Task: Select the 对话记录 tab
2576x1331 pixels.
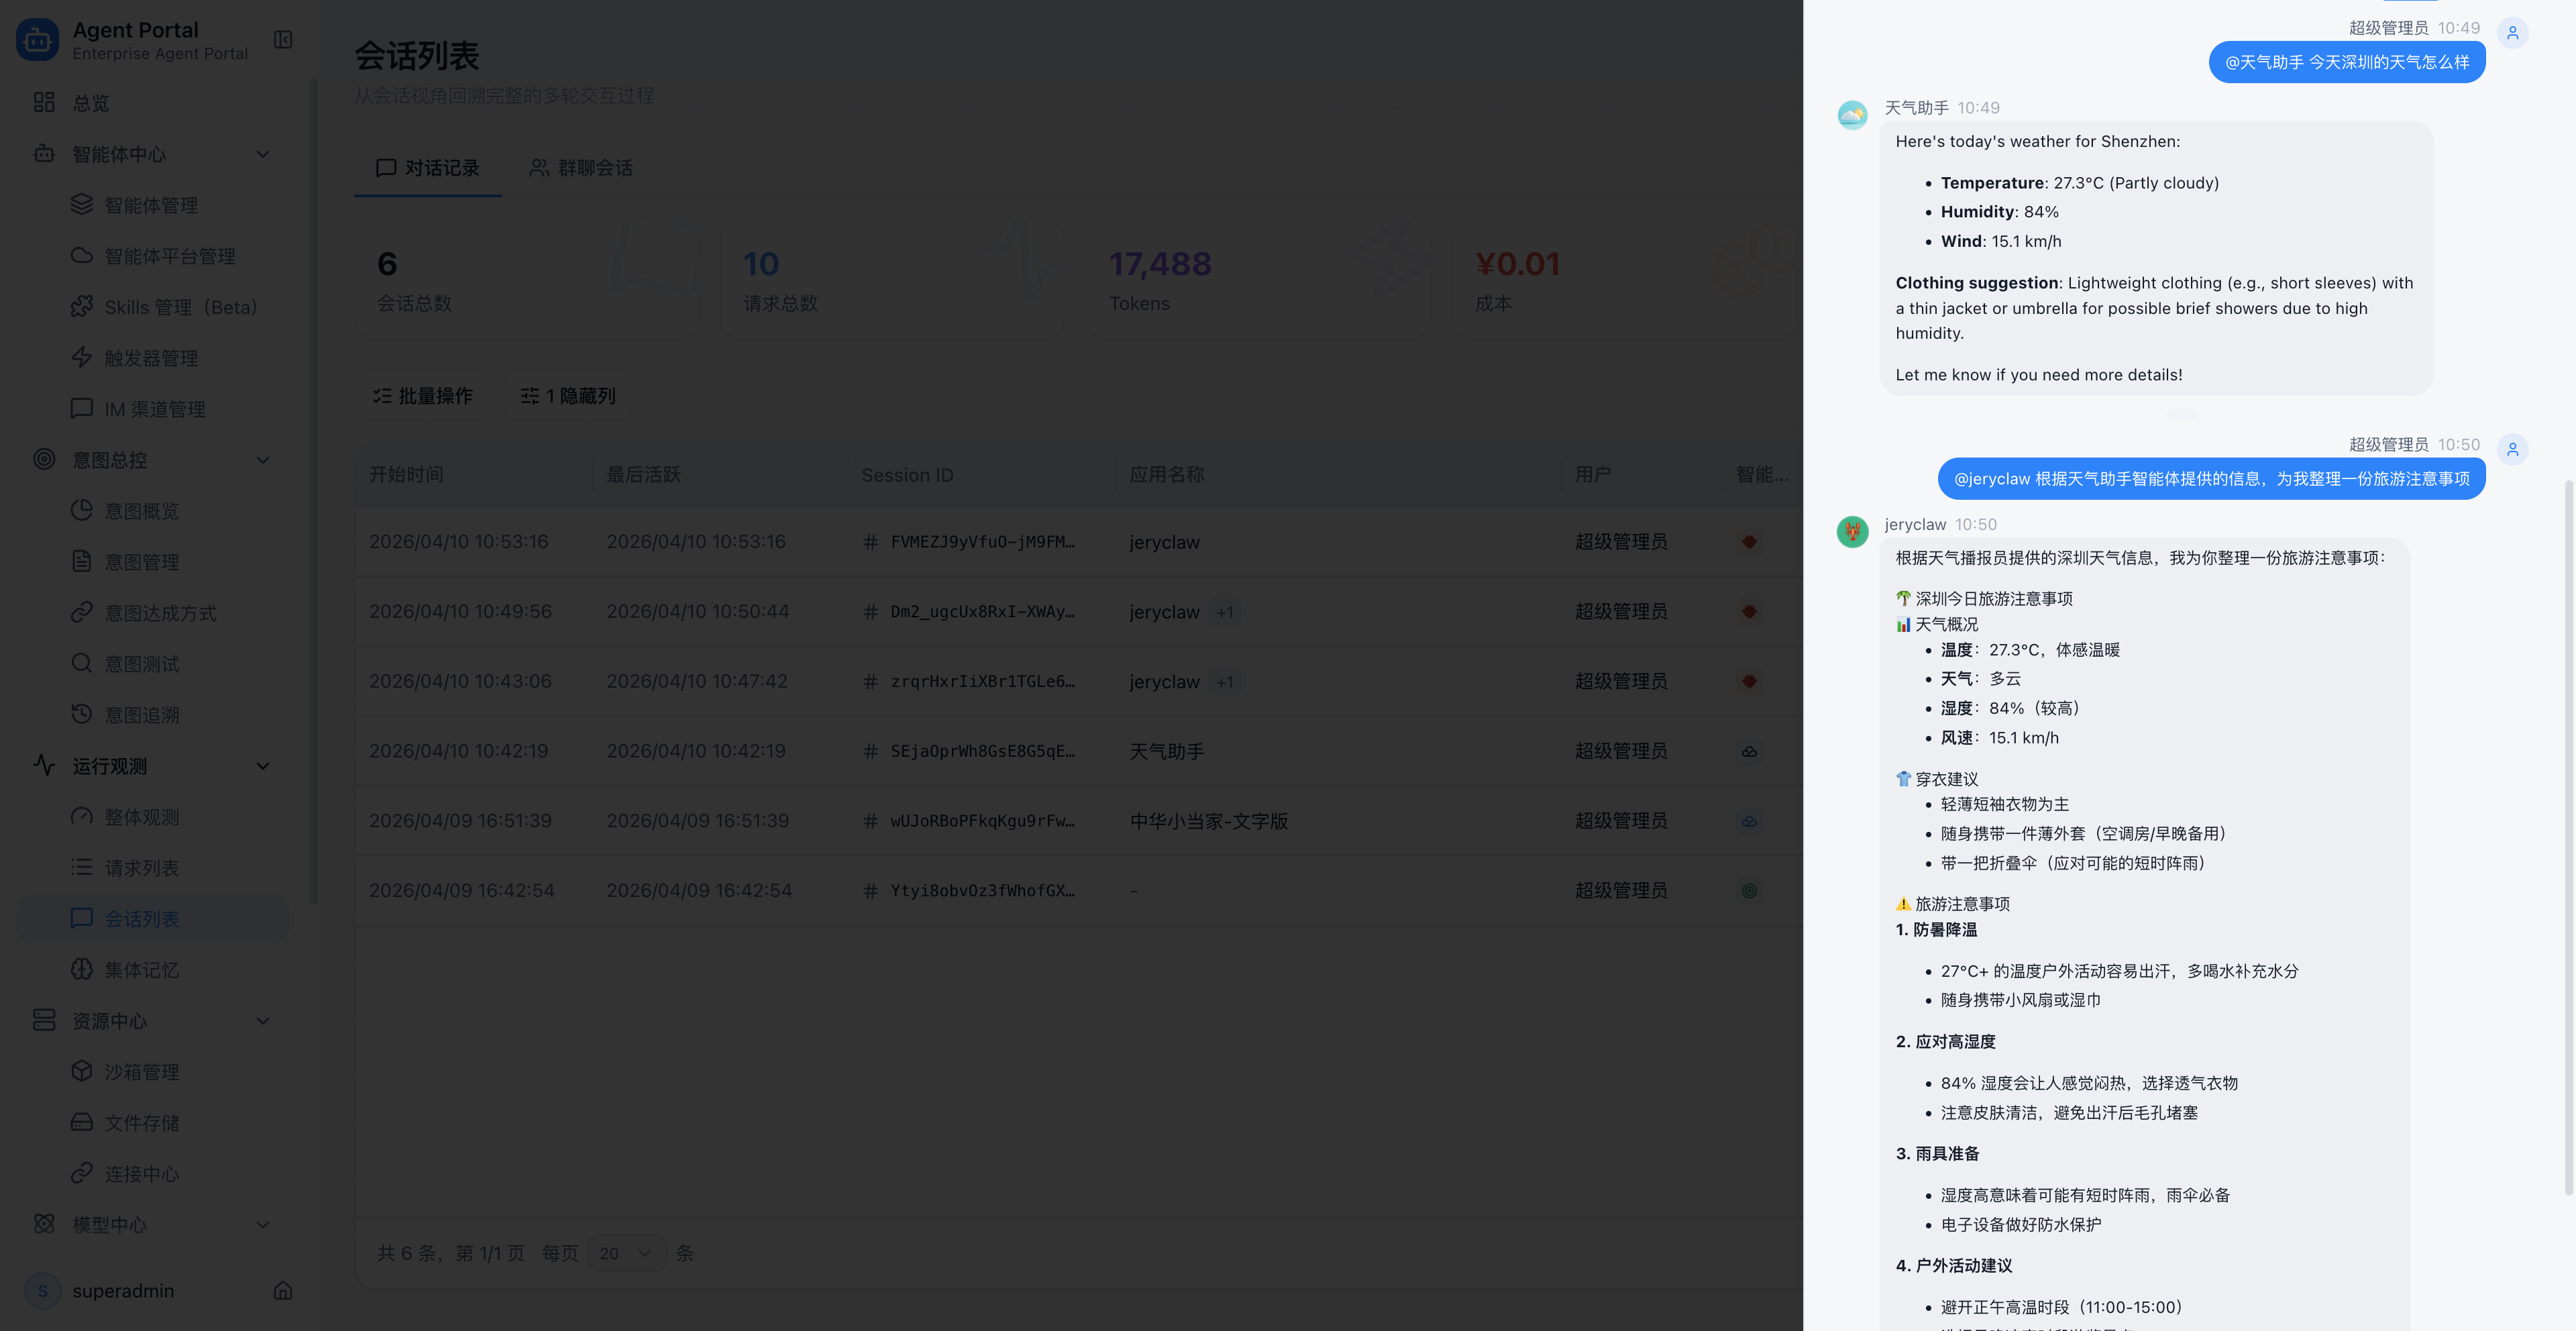Action: coord(428,168)
